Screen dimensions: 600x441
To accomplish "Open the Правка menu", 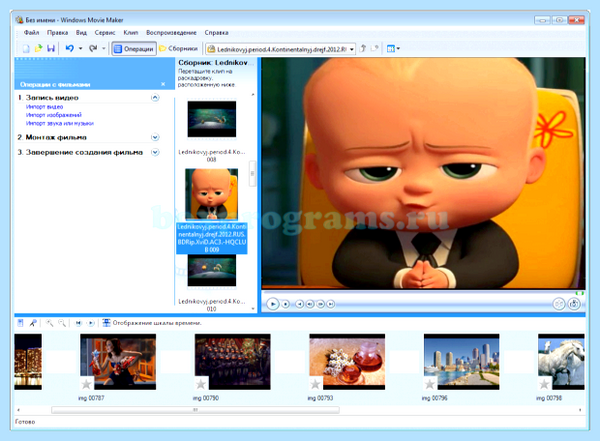I will click(x=57, y=33).
